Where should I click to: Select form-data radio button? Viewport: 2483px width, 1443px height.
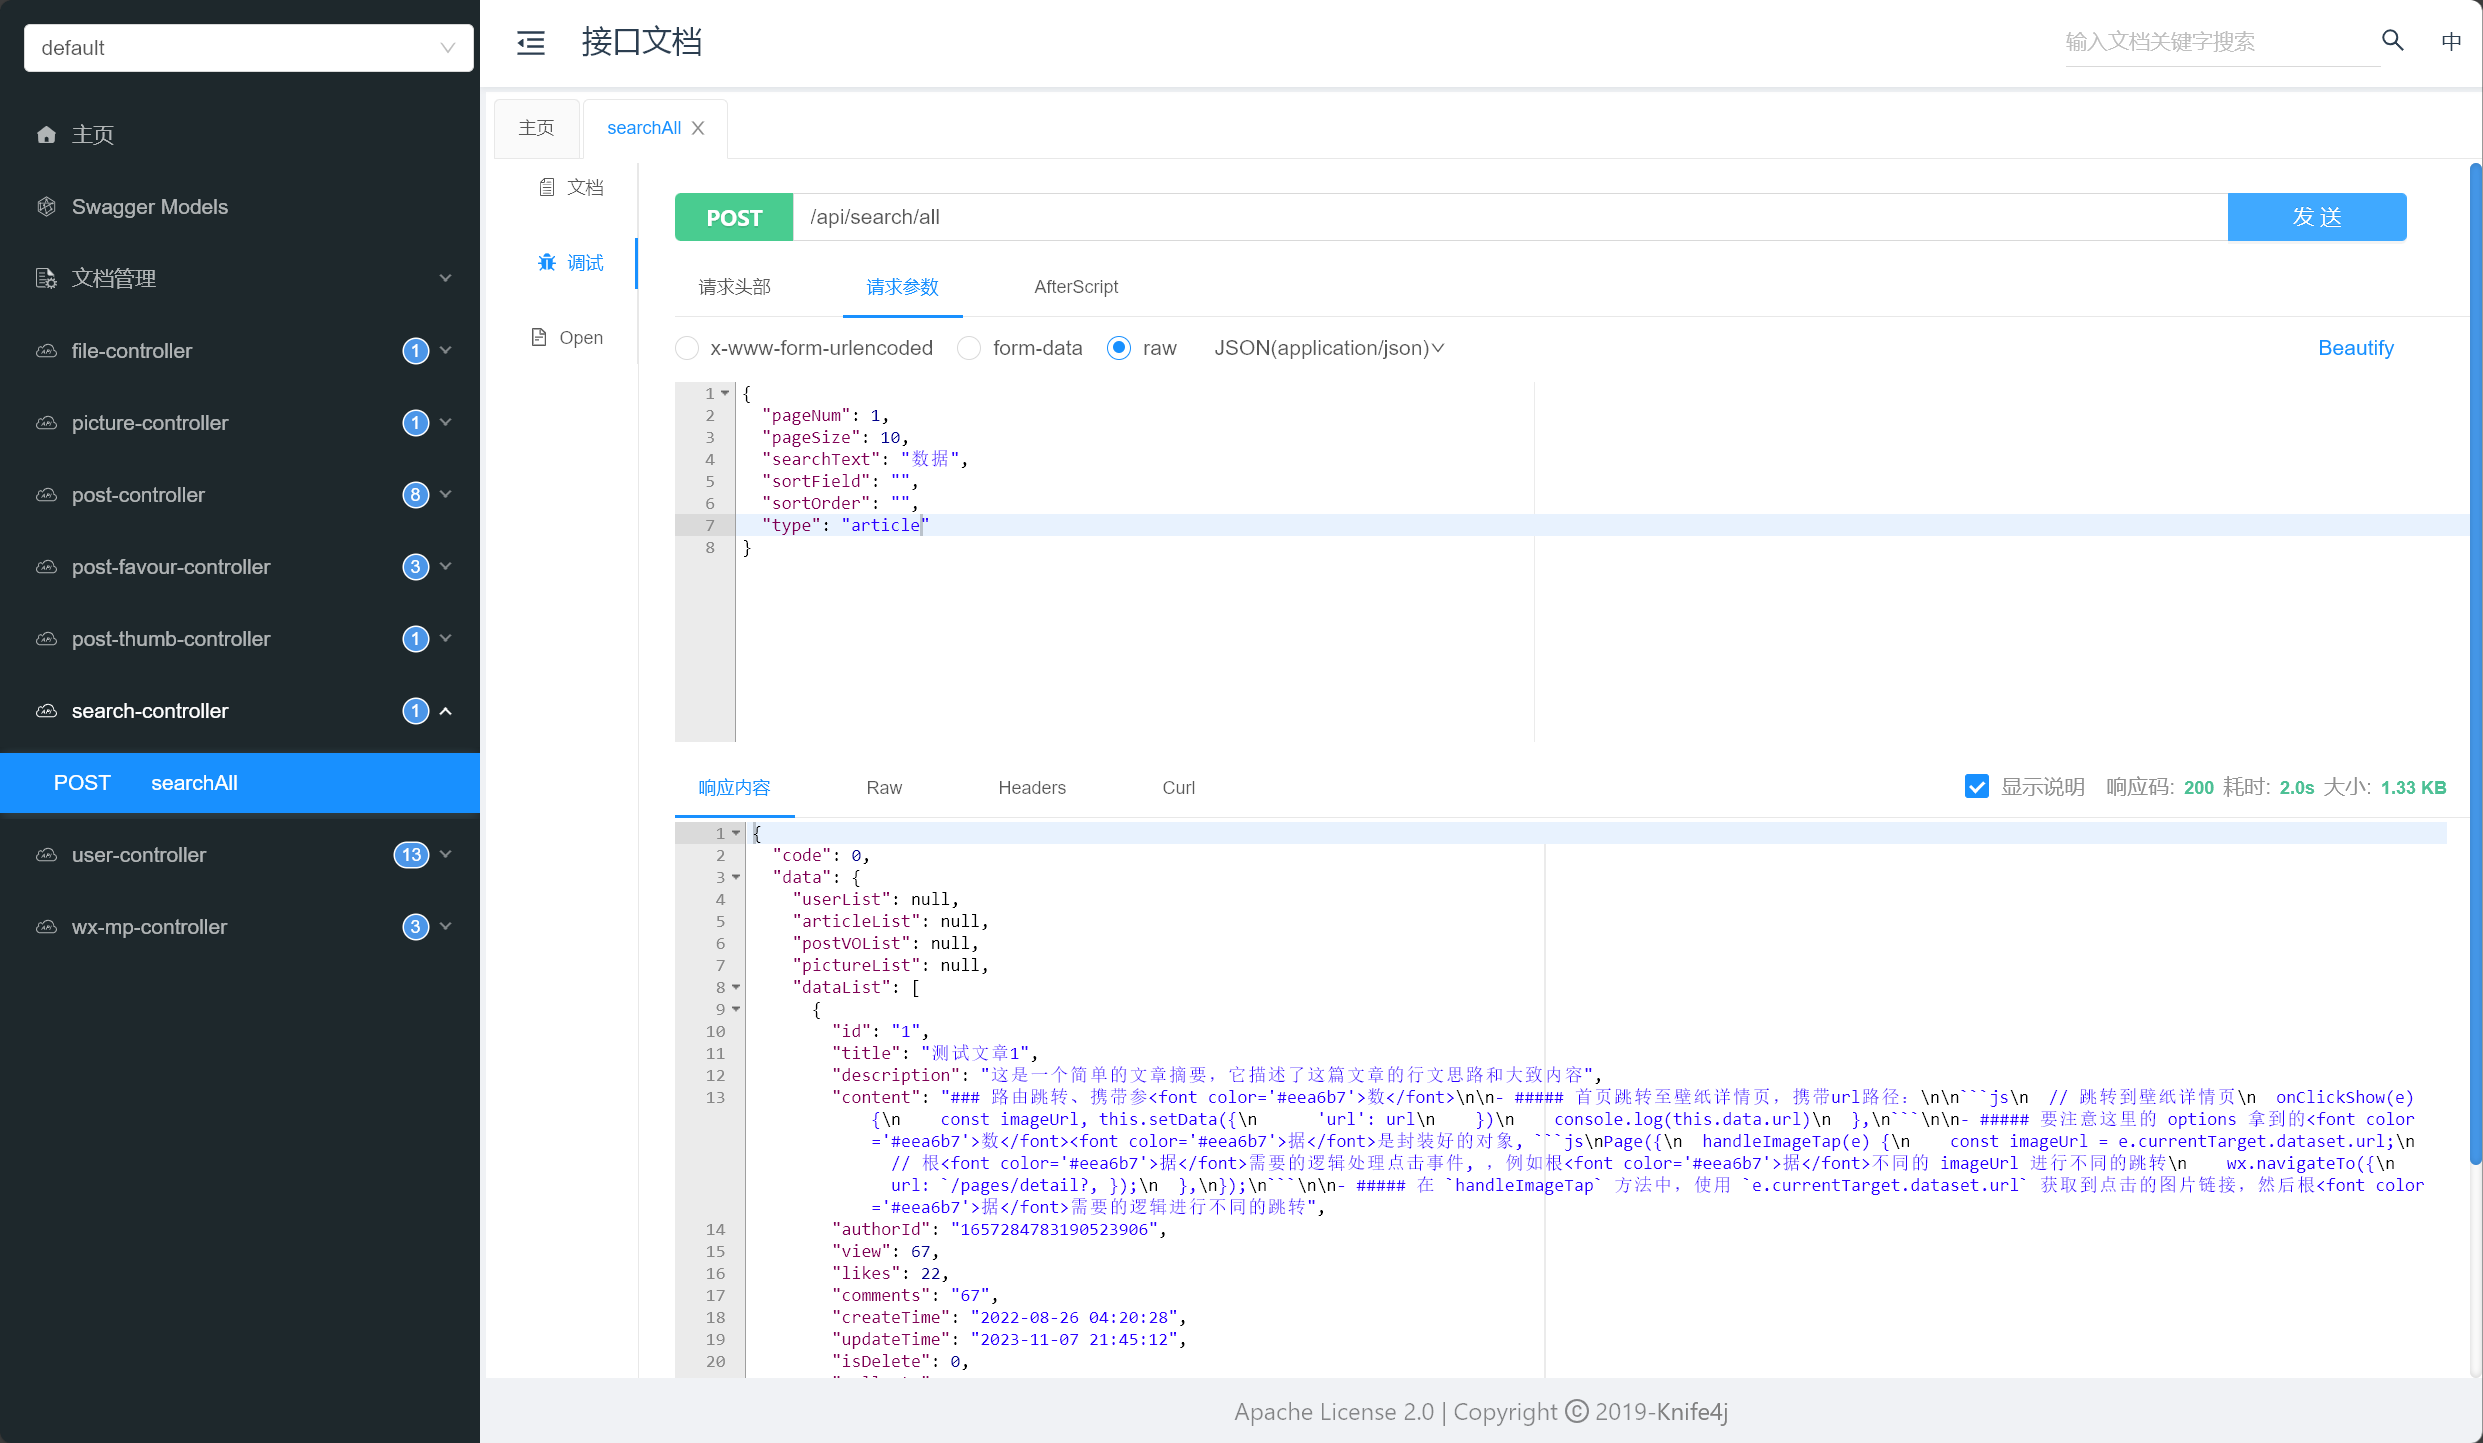pos(969,348)
